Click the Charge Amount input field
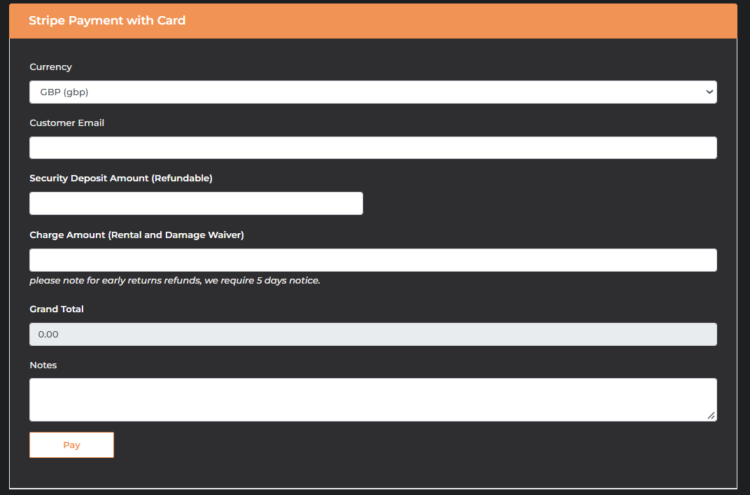The width and height of the screenshot is (750, 495). (373, 260)
